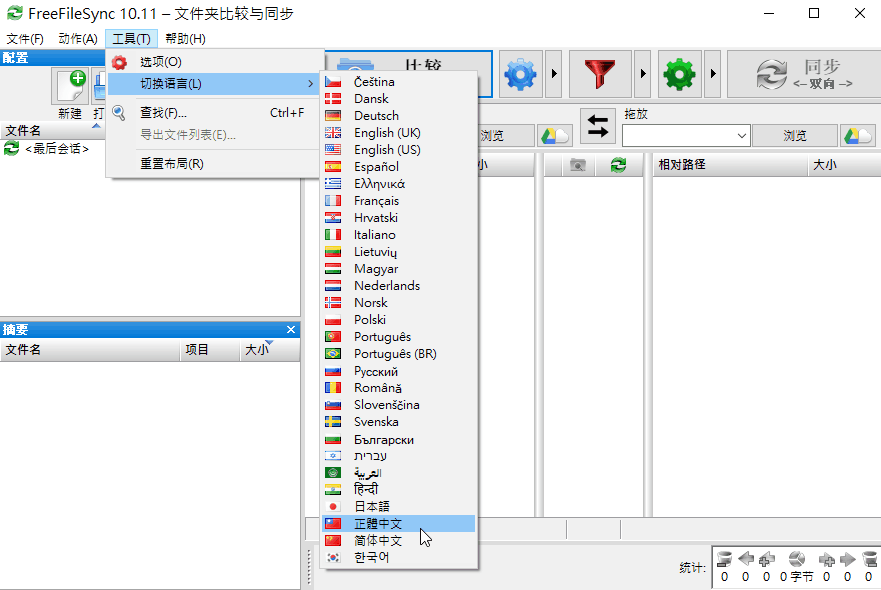This screenshot has height=590, width=881.
Task: Click the green sync action column header icon
Action: point(618,165)
